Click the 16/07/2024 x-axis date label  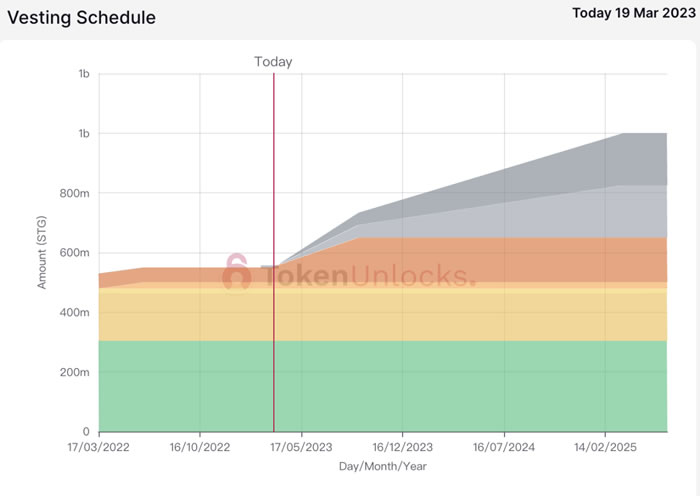coord(503,447)
